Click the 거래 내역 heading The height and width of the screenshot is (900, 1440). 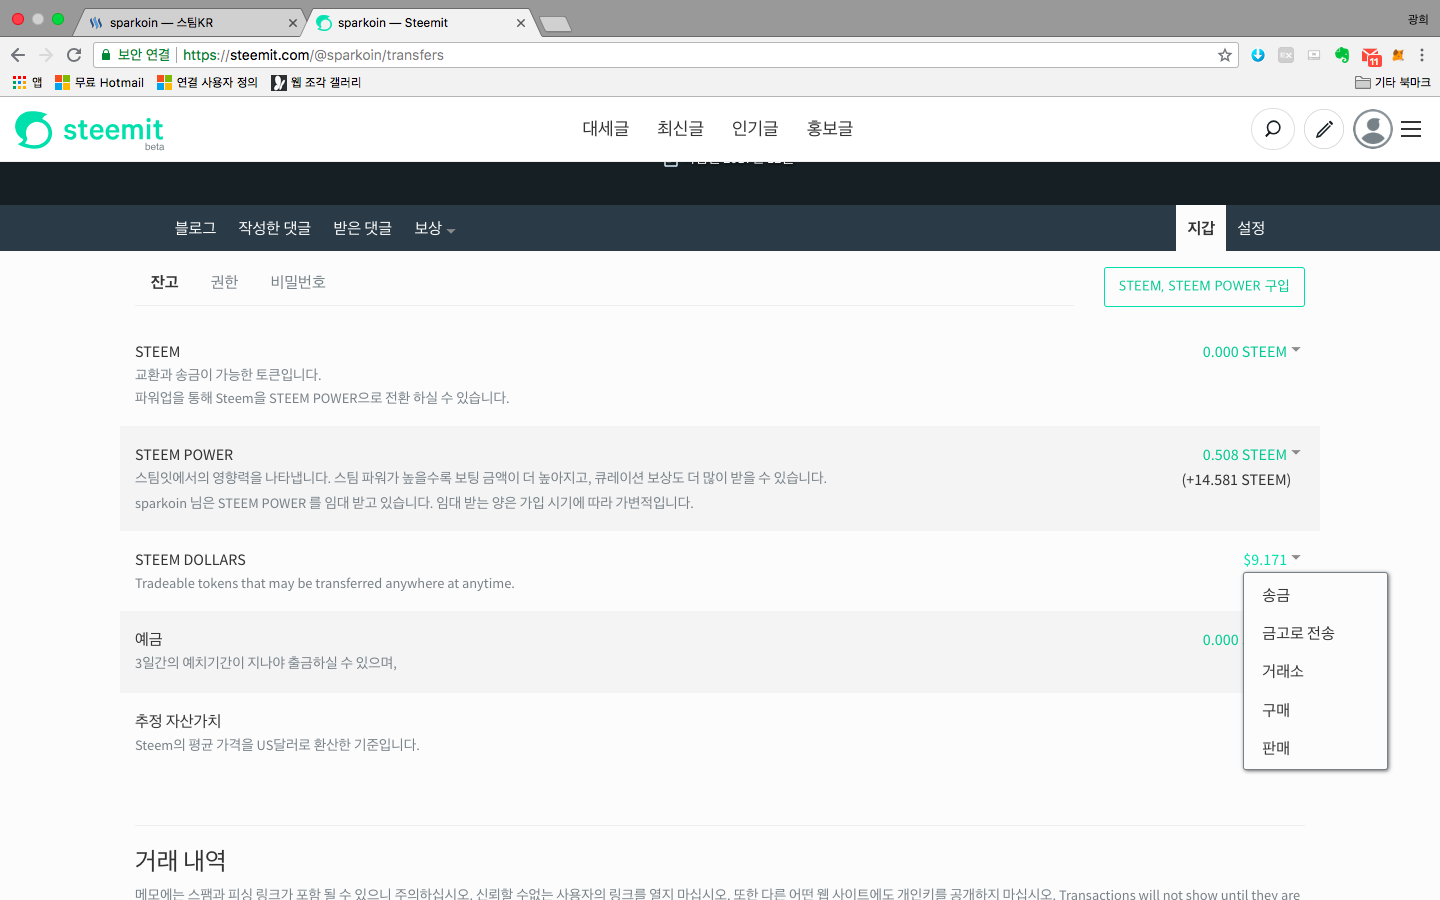(181, 860)
